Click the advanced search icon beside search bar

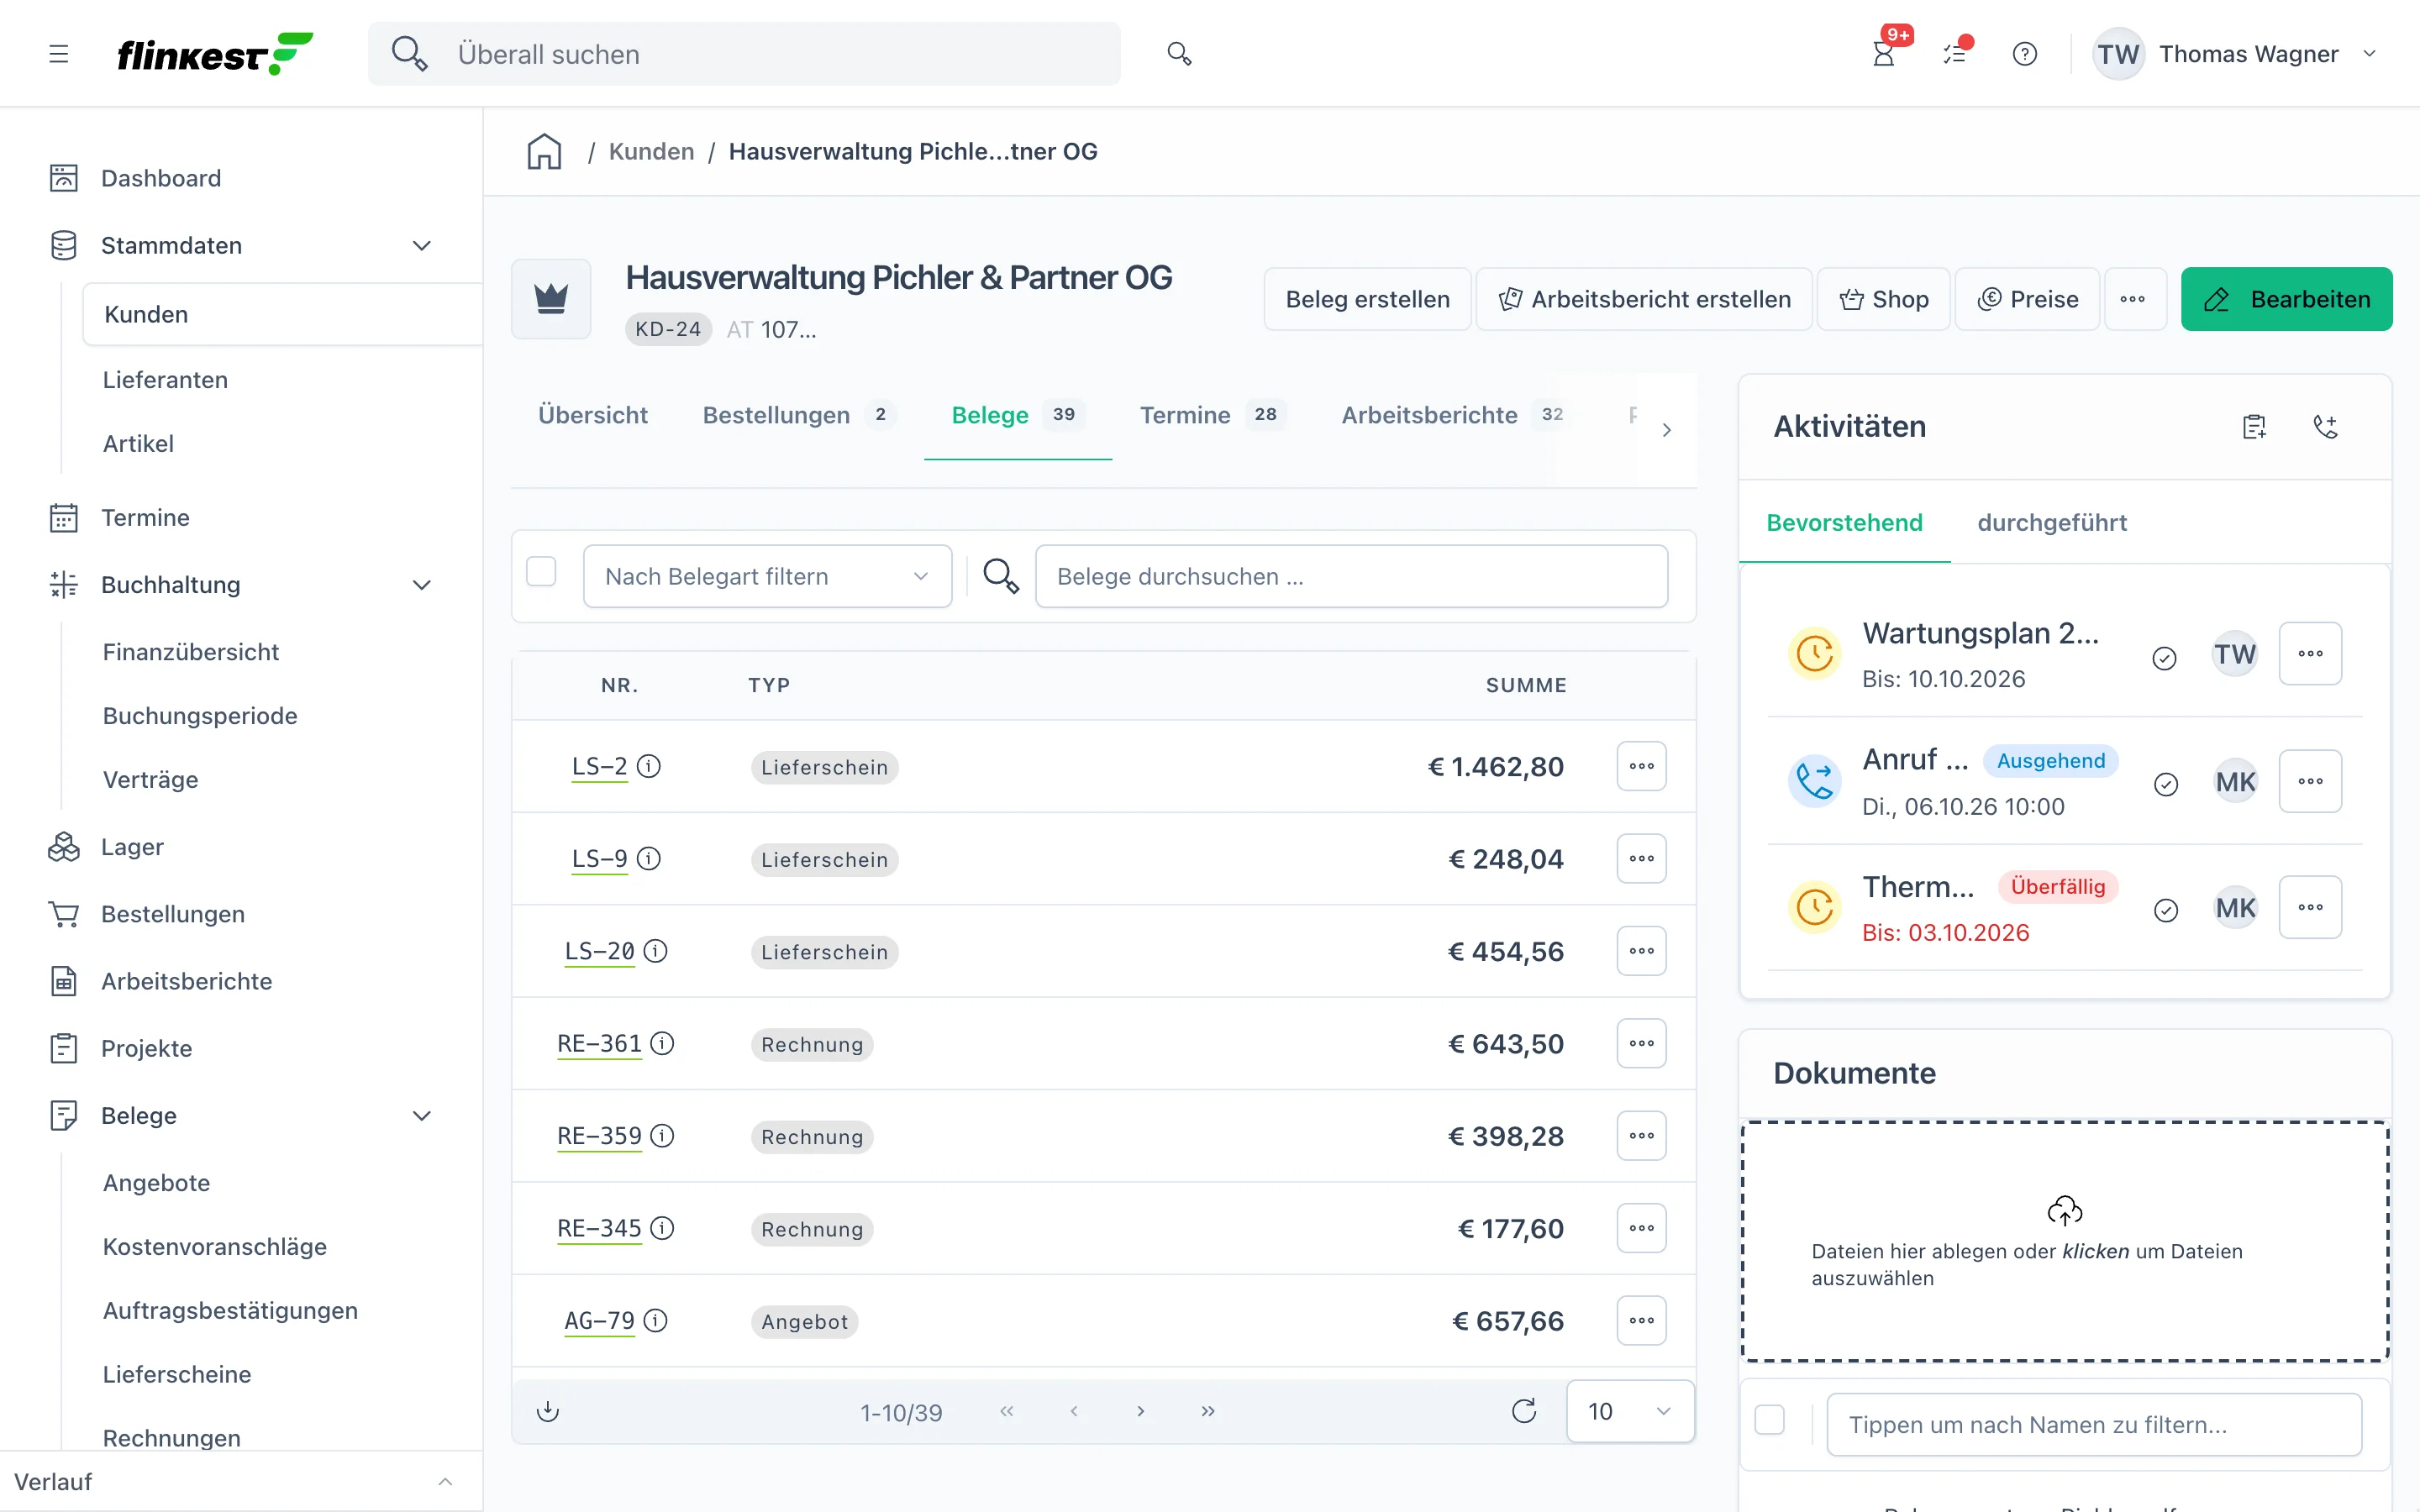click(x=1179, y=54)
